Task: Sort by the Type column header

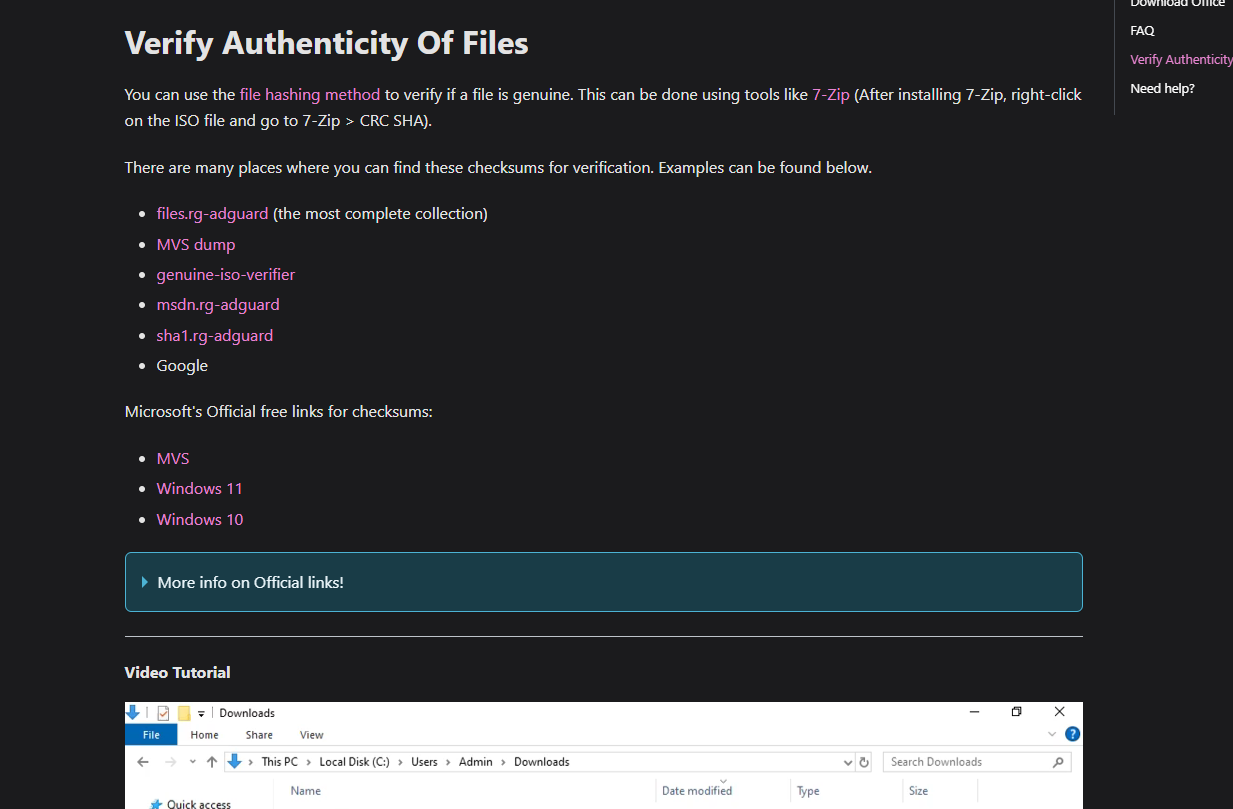Action: pos(809,791)
